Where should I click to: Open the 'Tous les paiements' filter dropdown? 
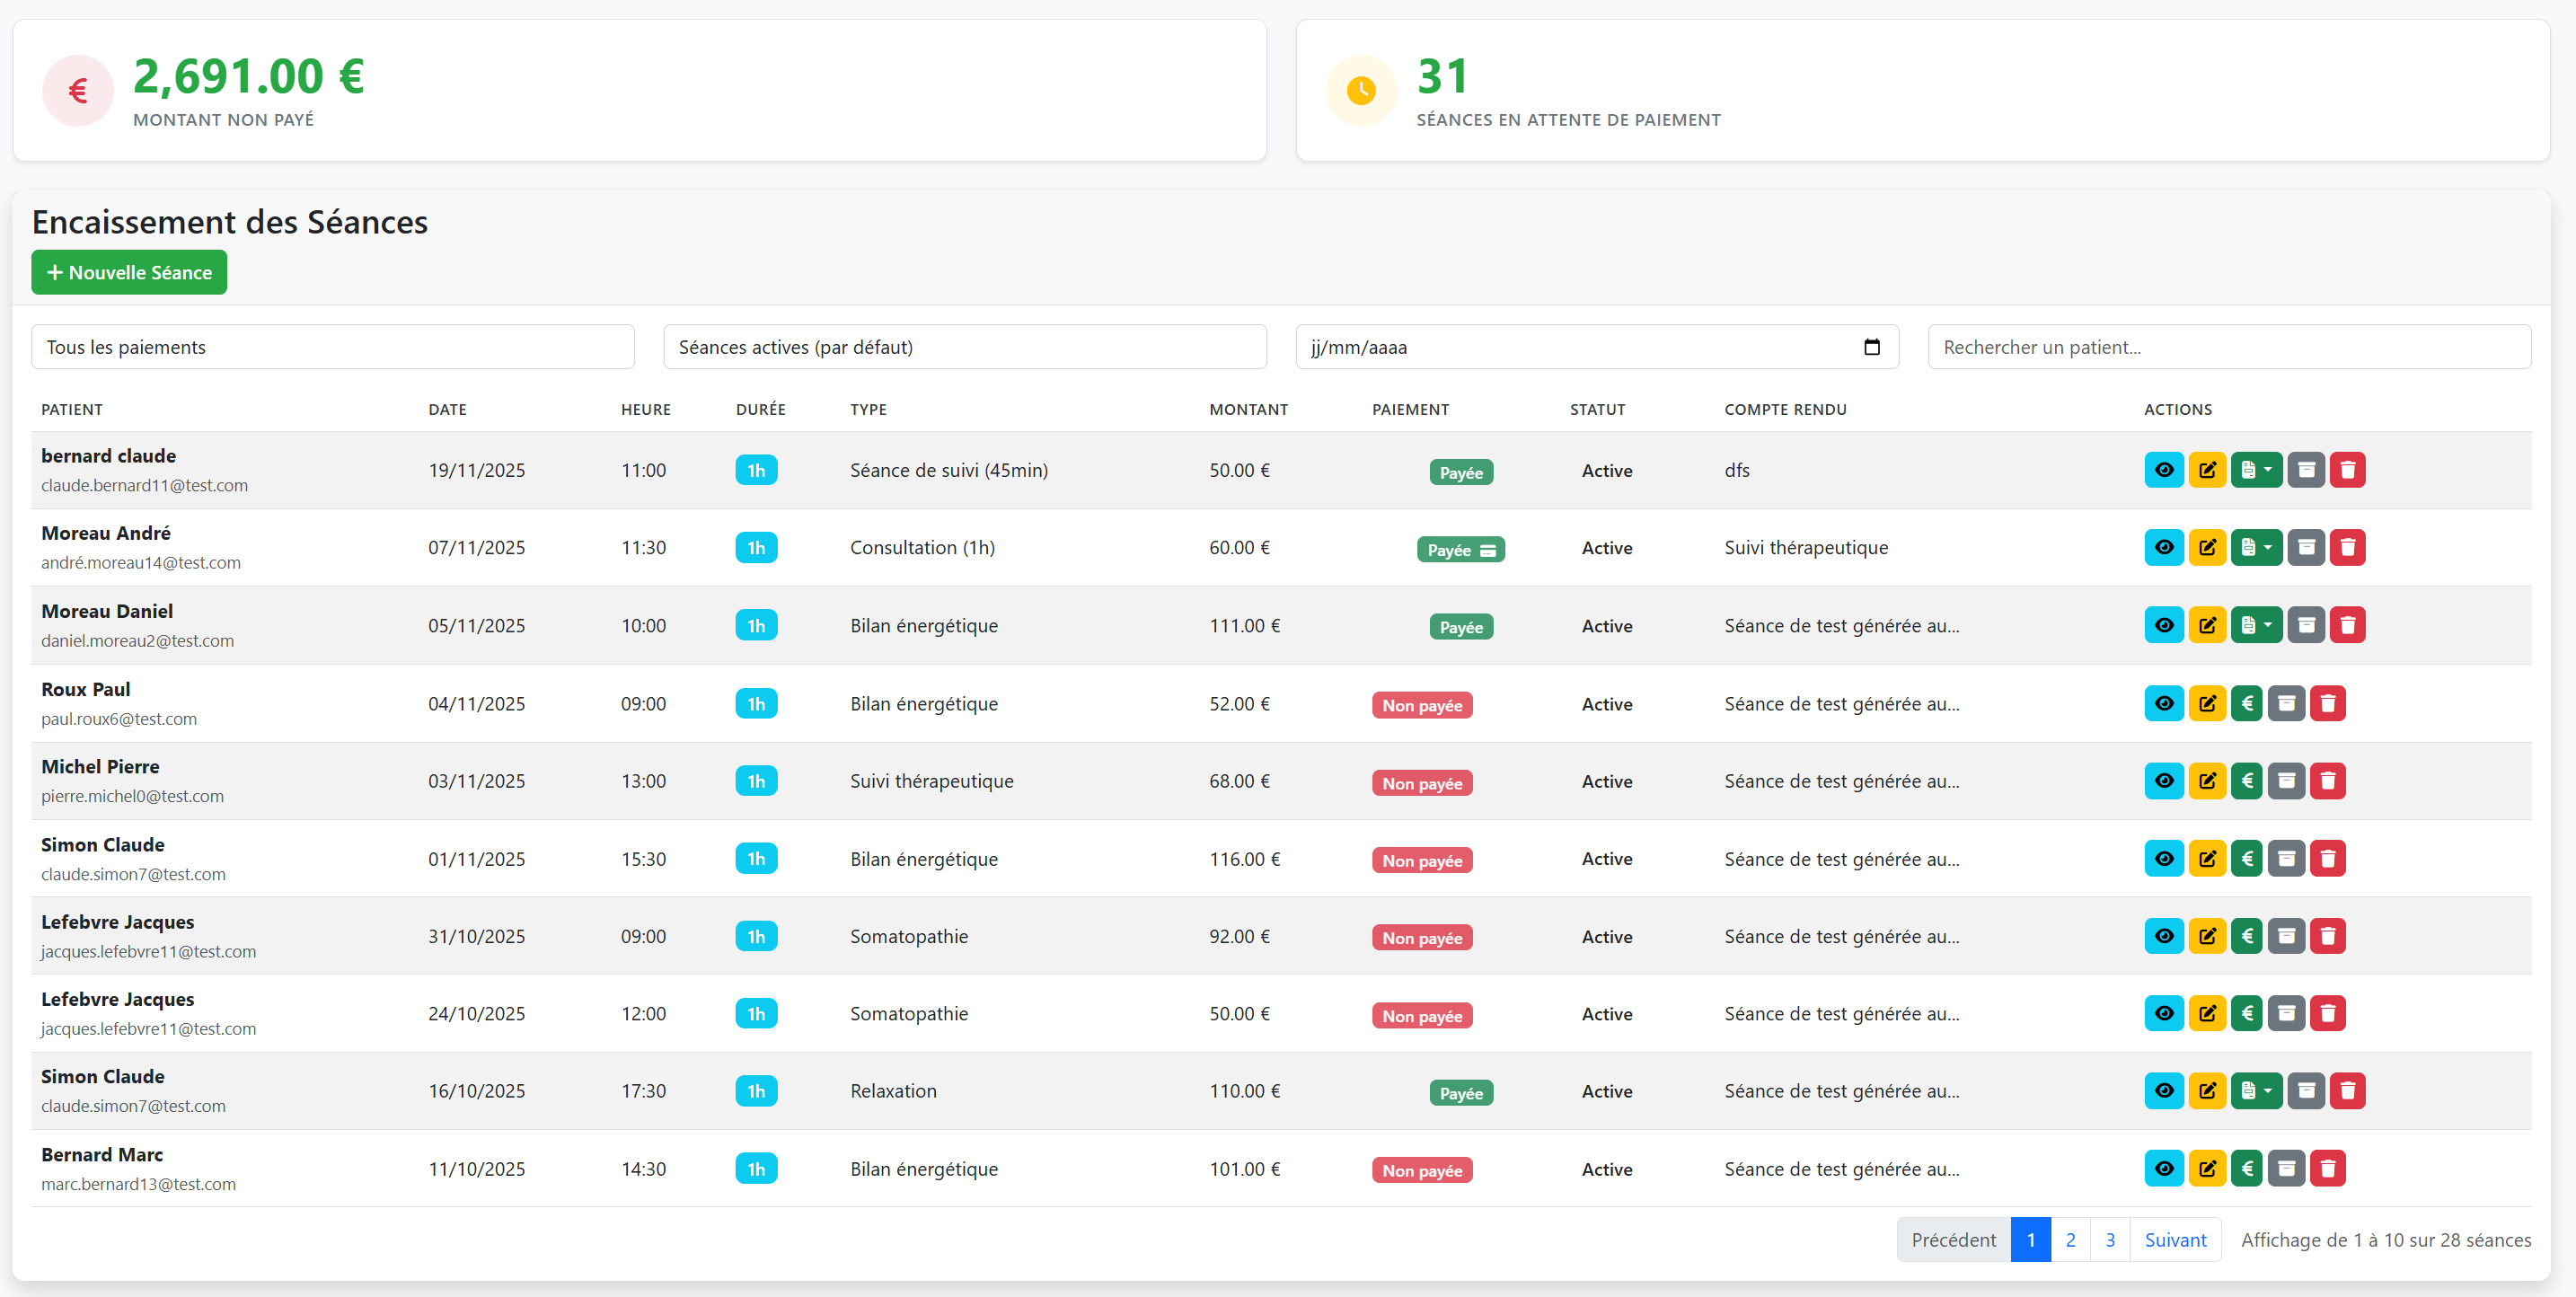tap(332, 347)
